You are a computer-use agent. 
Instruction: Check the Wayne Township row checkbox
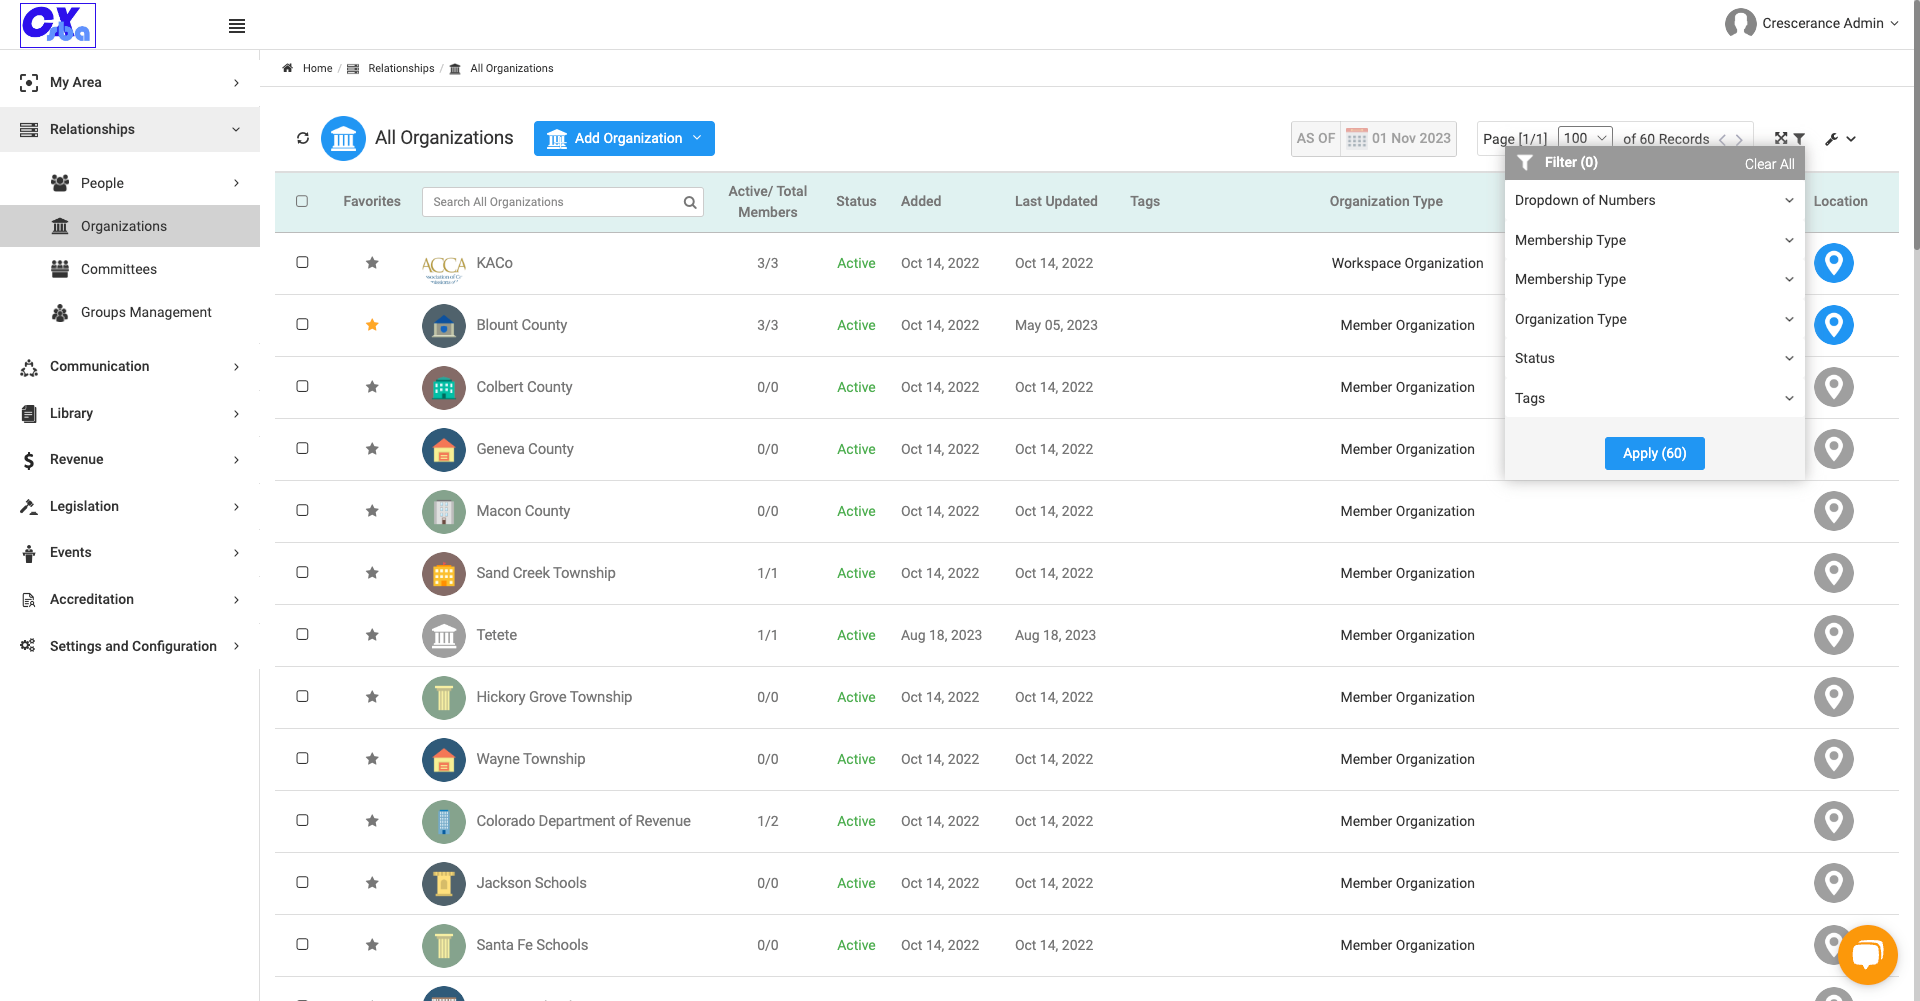pos(302,758)
